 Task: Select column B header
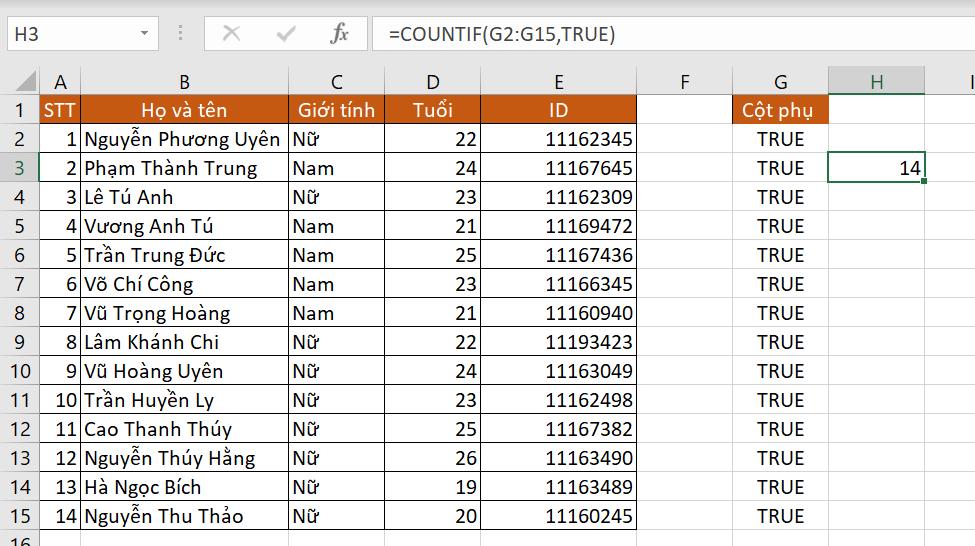[185, 81]
